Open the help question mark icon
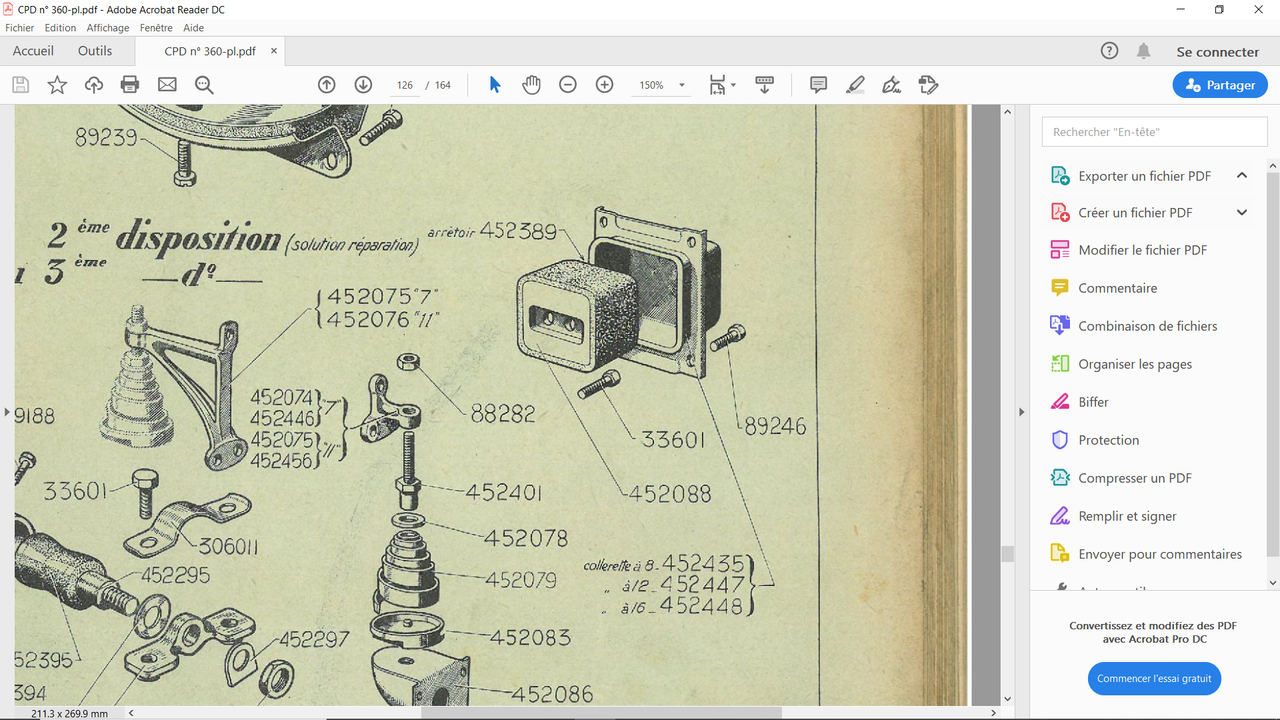Screen dimensions: 1280x720 (1109, 51)
